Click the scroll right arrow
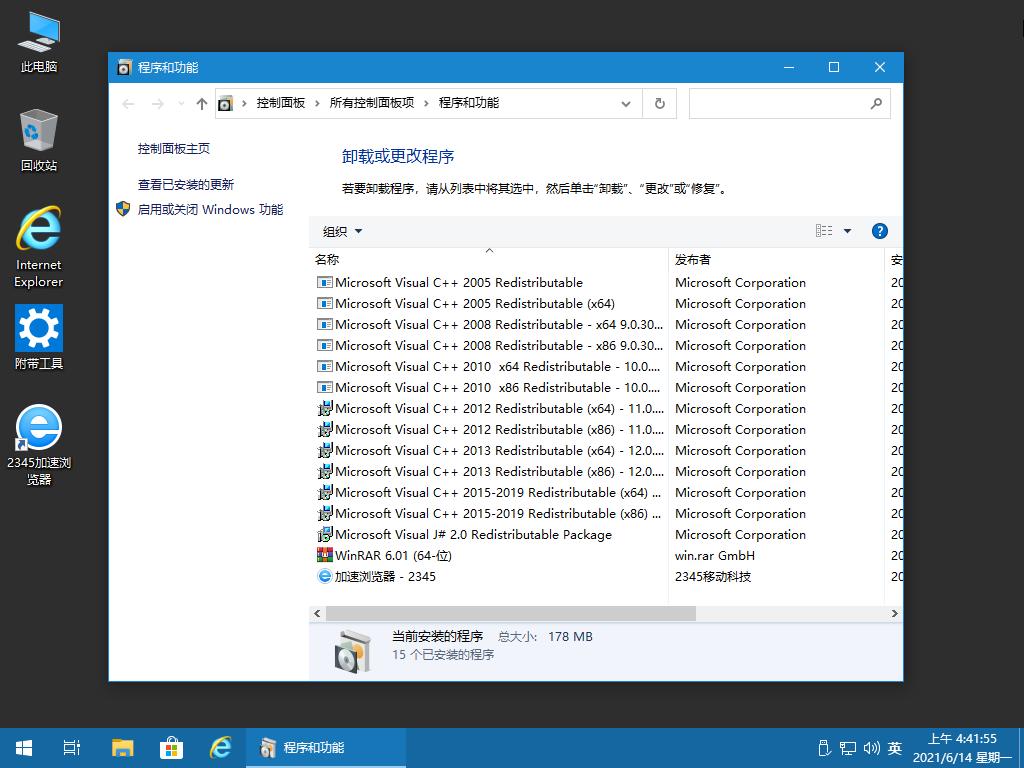This screenshot has height=768, width=1024. [895, 613]
